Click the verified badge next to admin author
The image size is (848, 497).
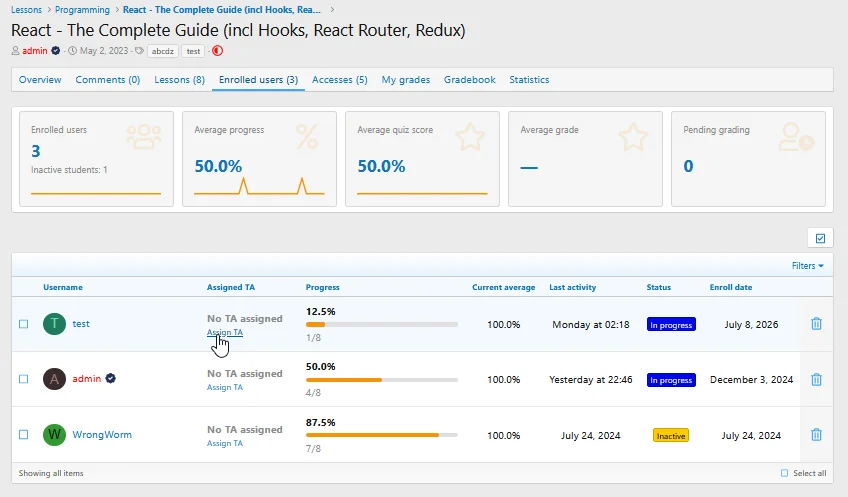55,51
